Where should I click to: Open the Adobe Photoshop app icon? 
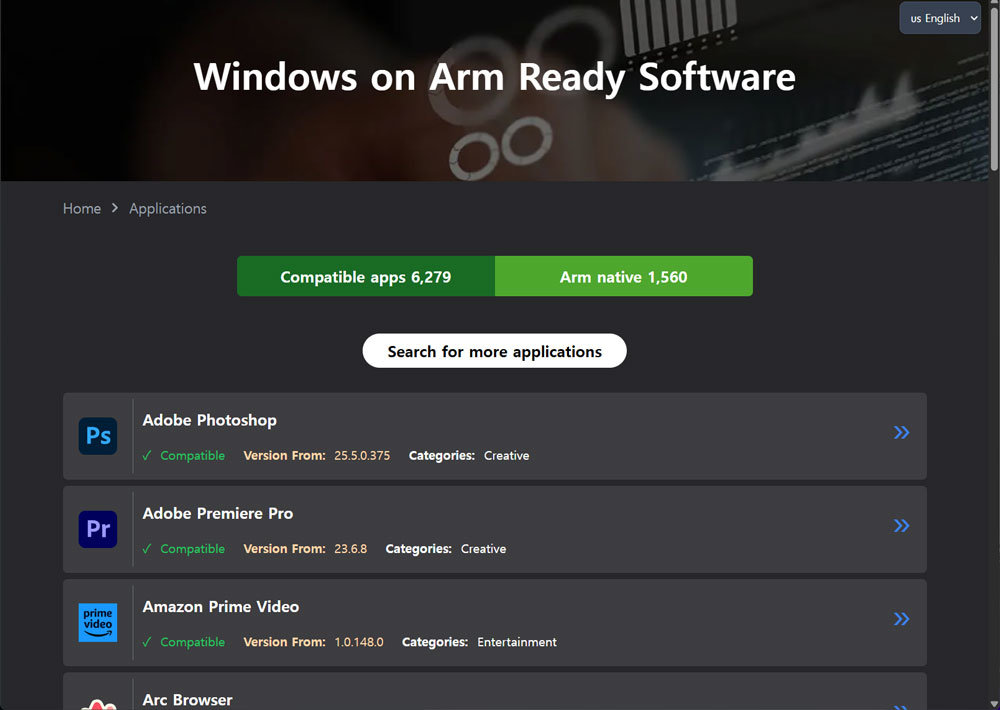click(98, 436)
